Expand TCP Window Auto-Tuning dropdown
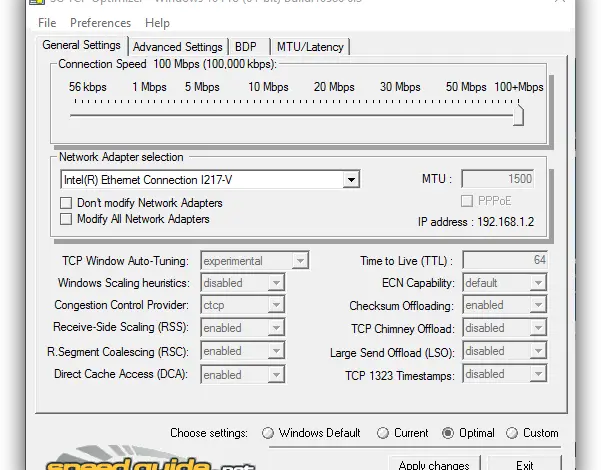601x470 pixels. 300,261
